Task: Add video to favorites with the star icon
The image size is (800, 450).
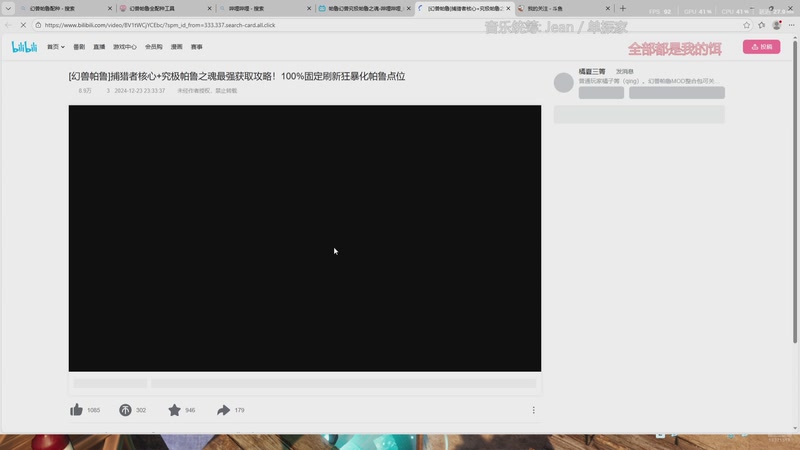Action: pos(174,410)
